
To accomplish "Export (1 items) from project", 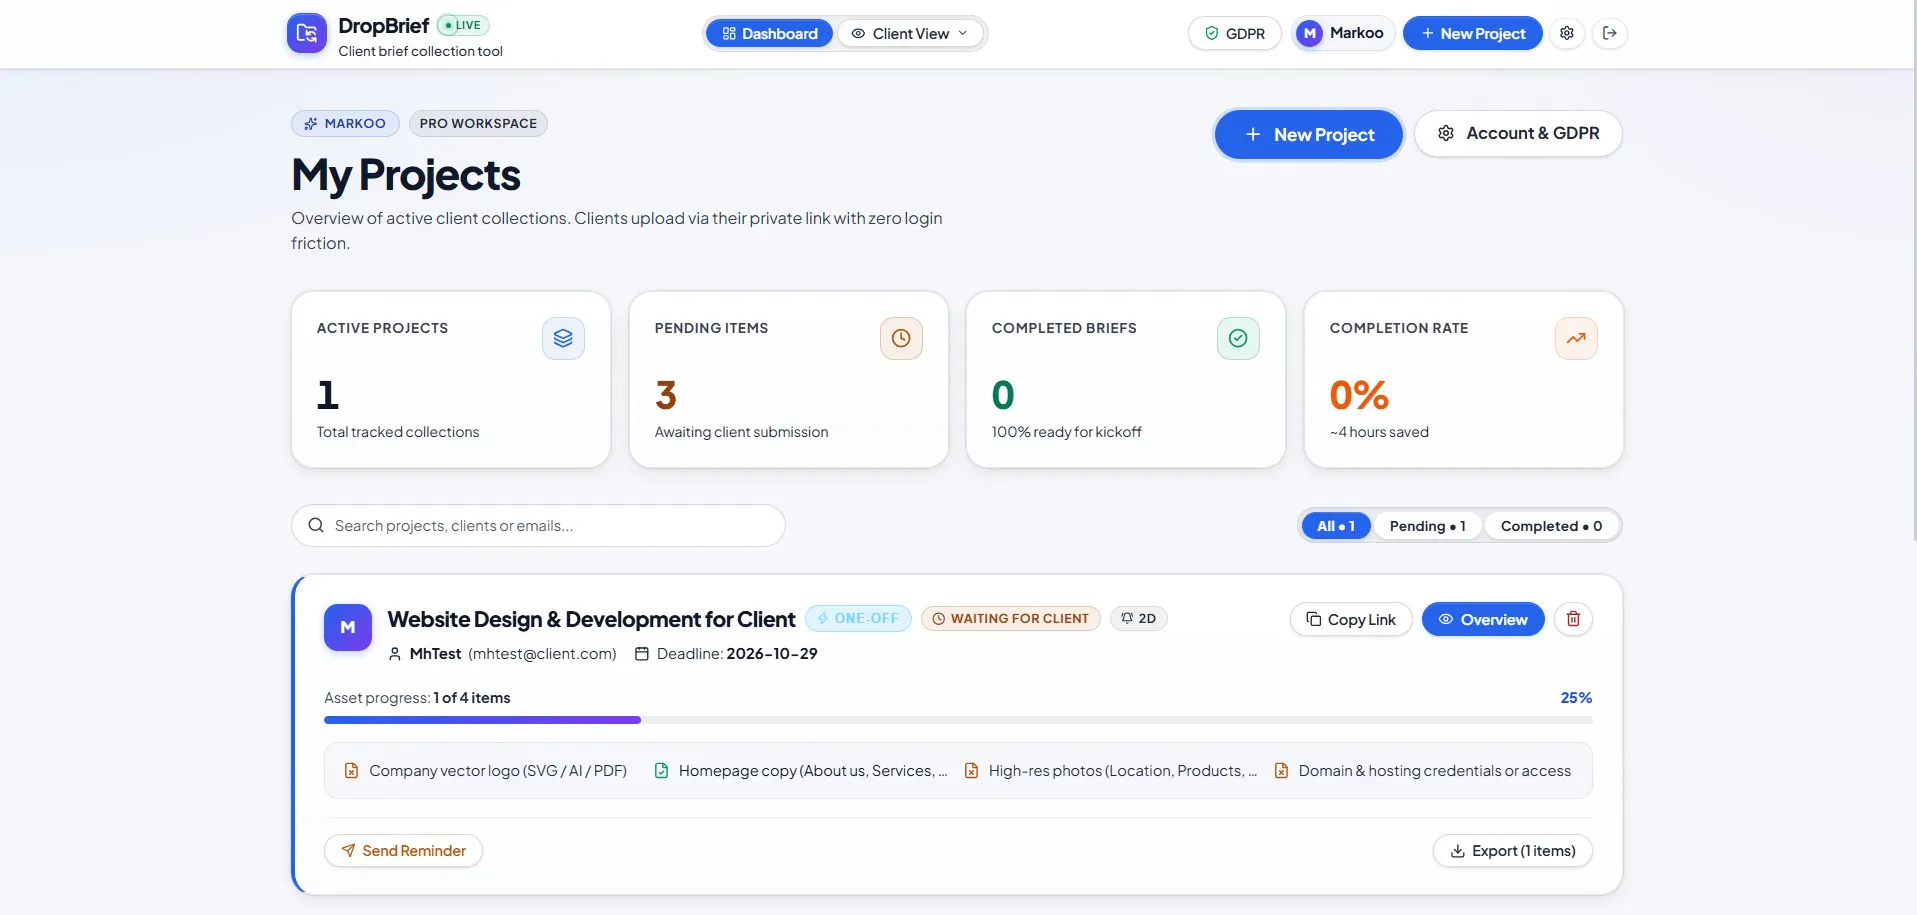I will (1512, 850).
